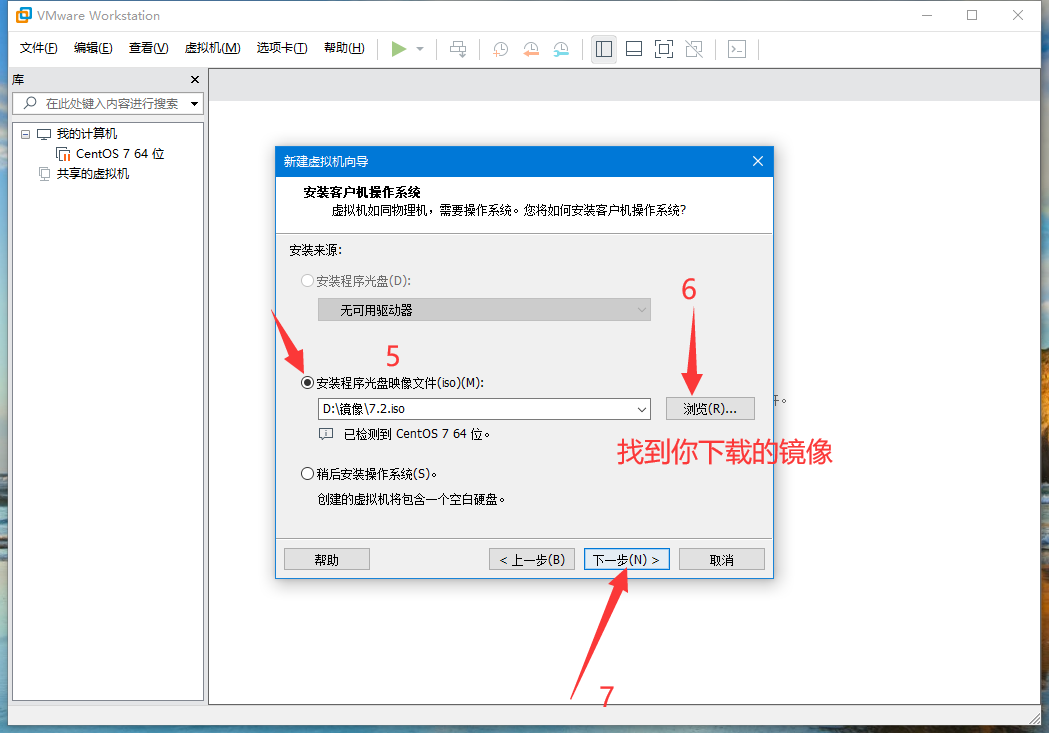
Task: Open the 文件(F) menu
Action: coord(39,48)
